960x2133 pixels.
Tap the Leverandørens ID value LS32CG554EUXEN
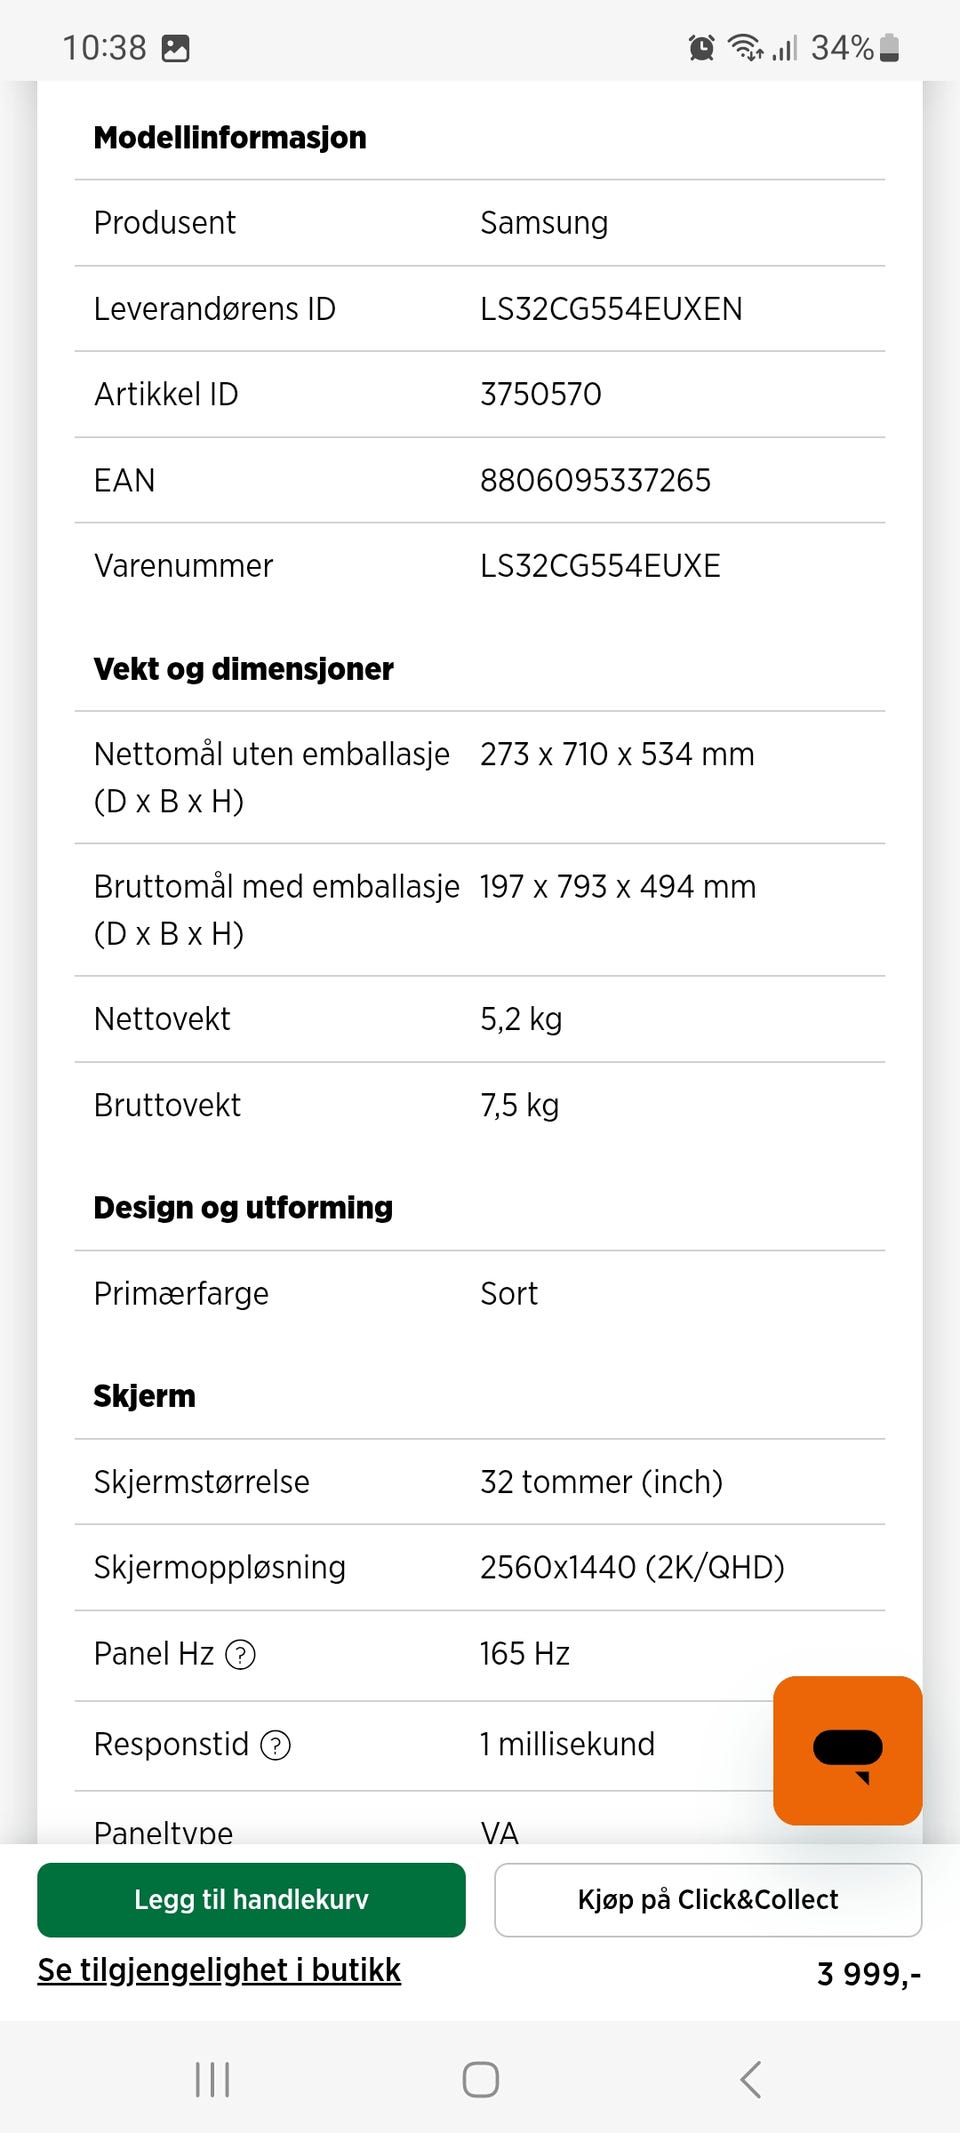coord(611,309)
